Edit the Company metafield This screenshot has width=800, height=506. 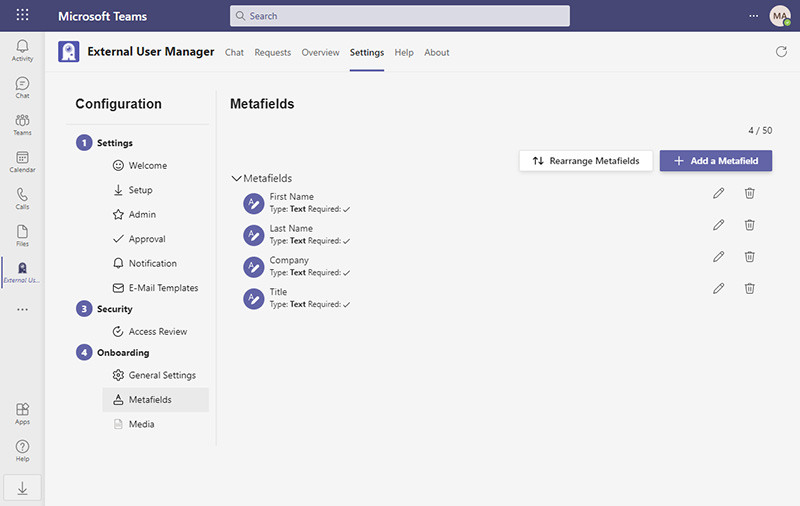tap(718, 257)
